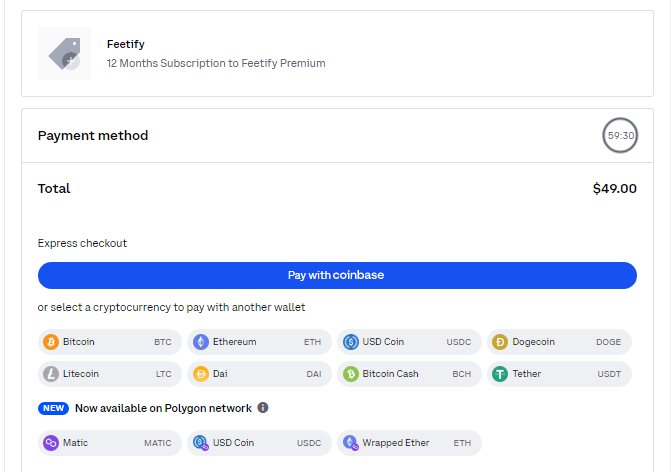Viewport: 671px width, 472px height.
Task: Click the Feetify product tag thumbnail
Action: 64,53
